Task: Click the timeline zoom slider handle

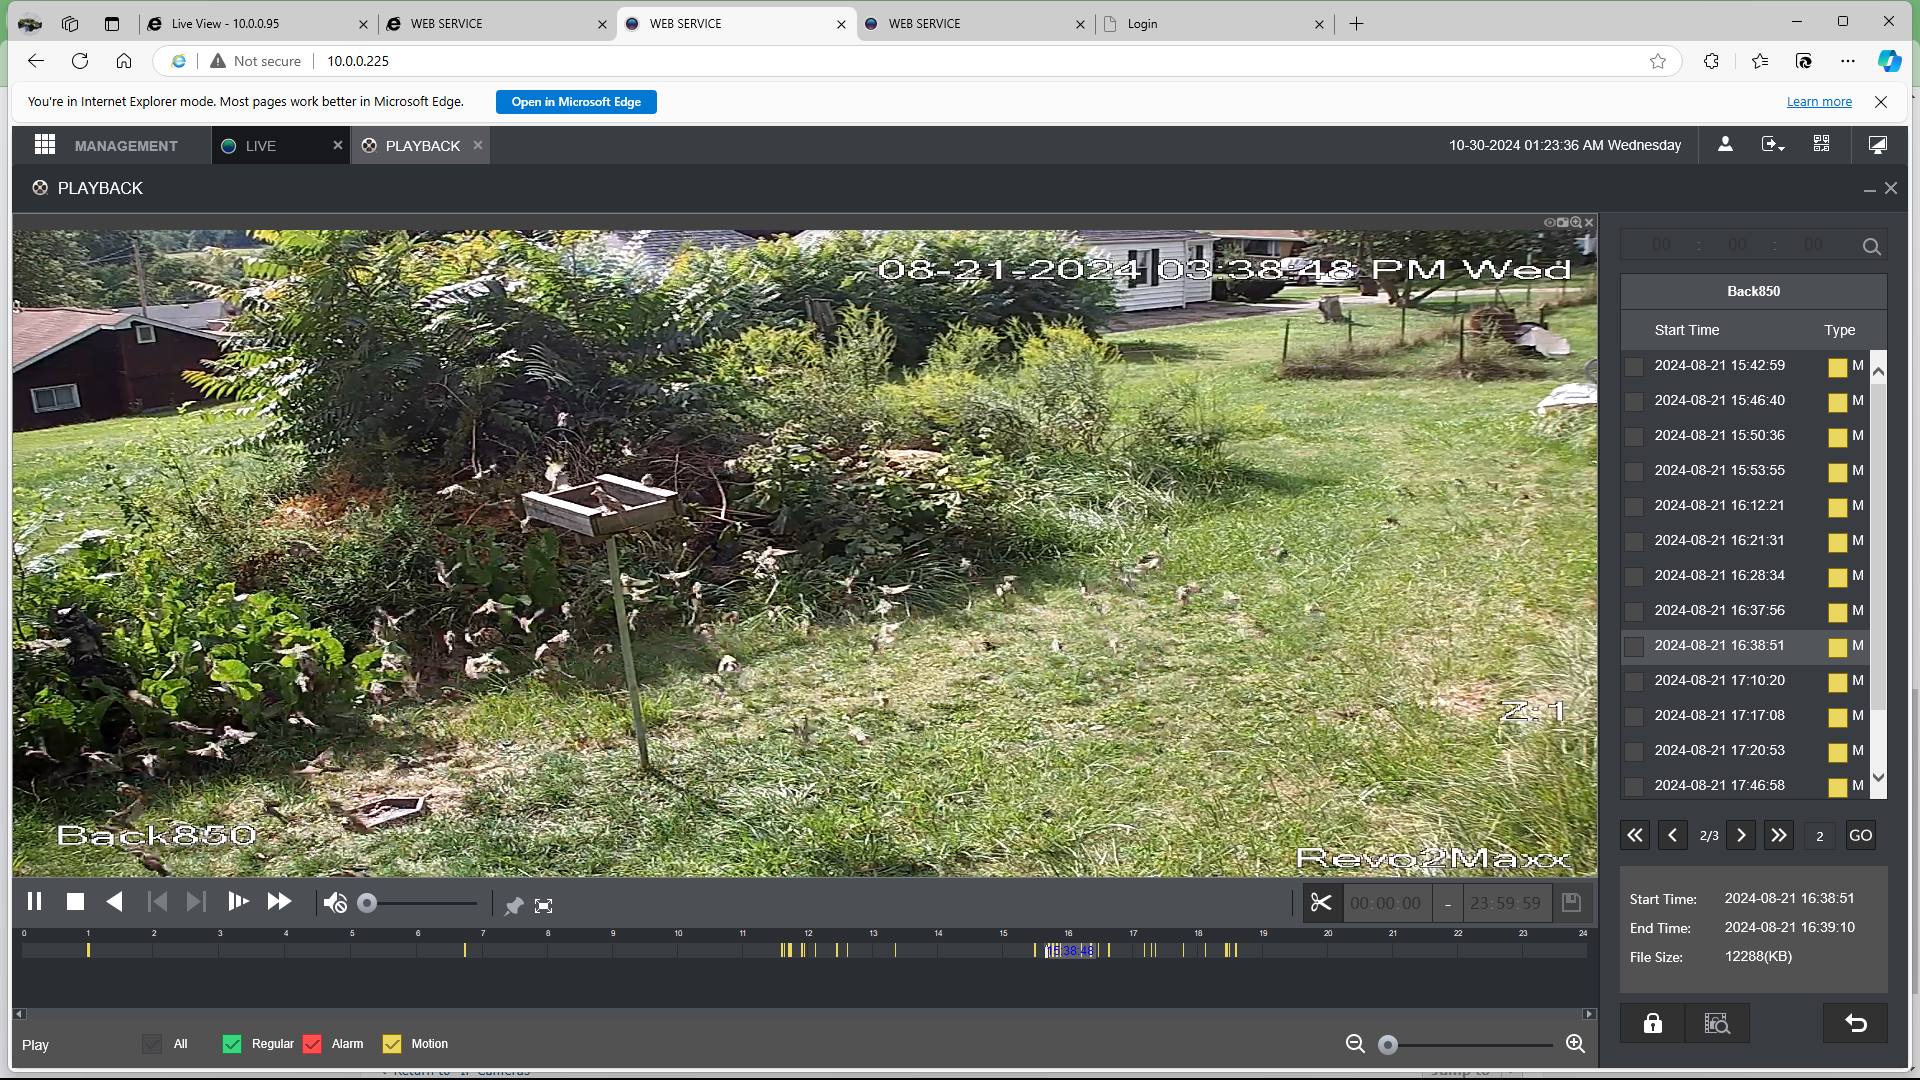Action: pyautogui.click(x=1387, y=1045)
